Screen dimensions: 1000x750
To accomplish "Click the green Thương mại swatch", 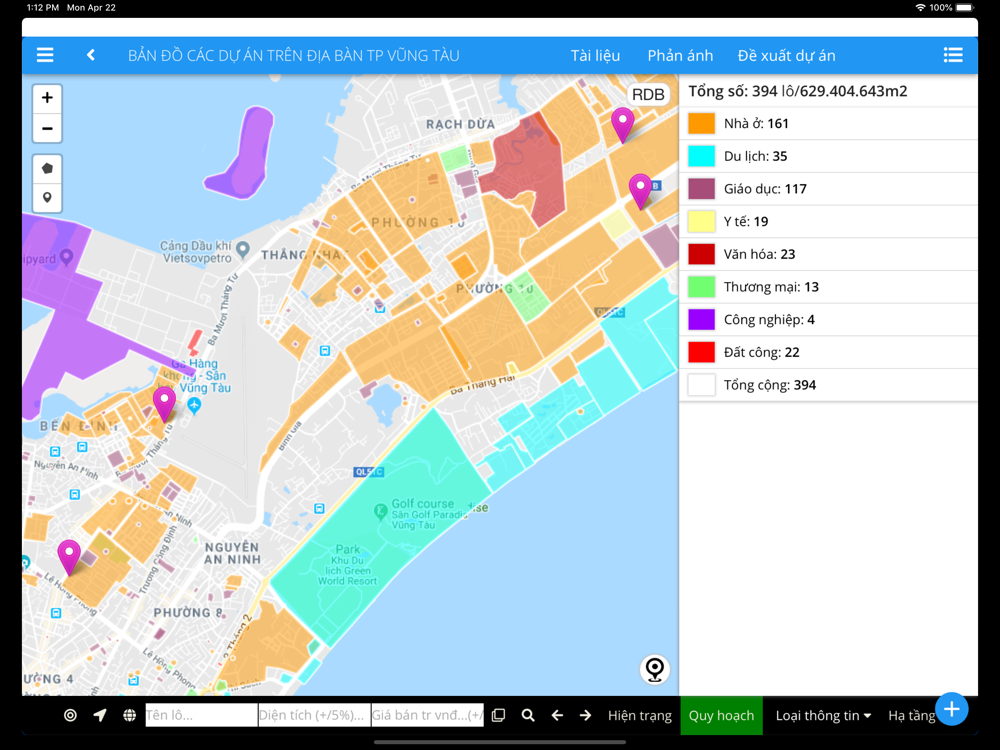I will click(x=701, y=286).
